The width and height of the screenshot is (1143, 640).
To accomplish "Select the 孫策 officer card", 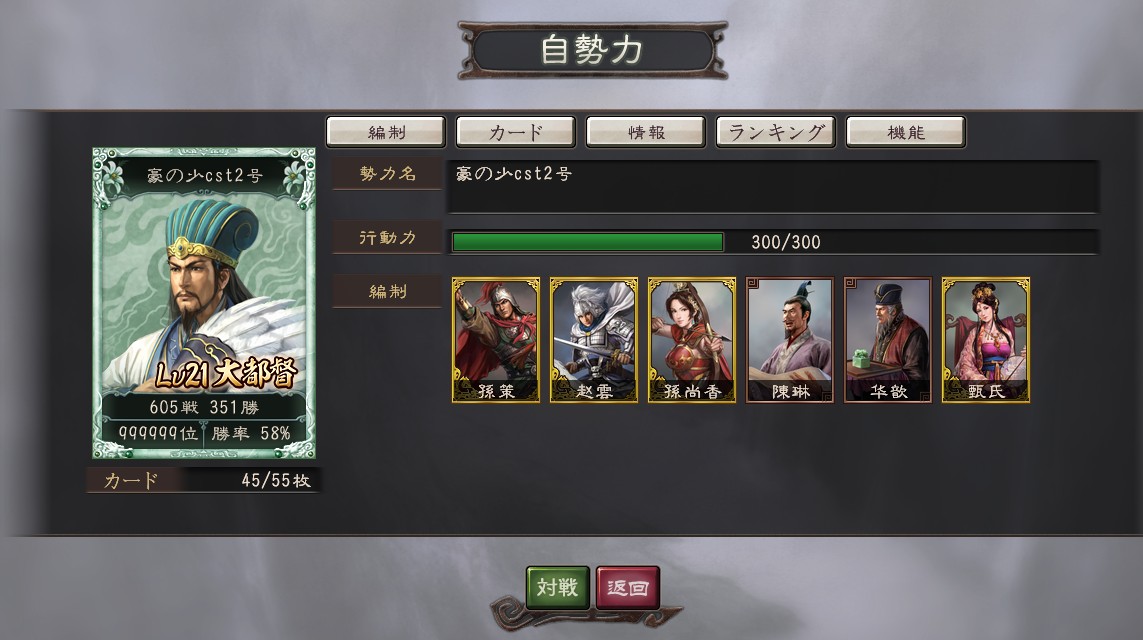I will [496, 340].
